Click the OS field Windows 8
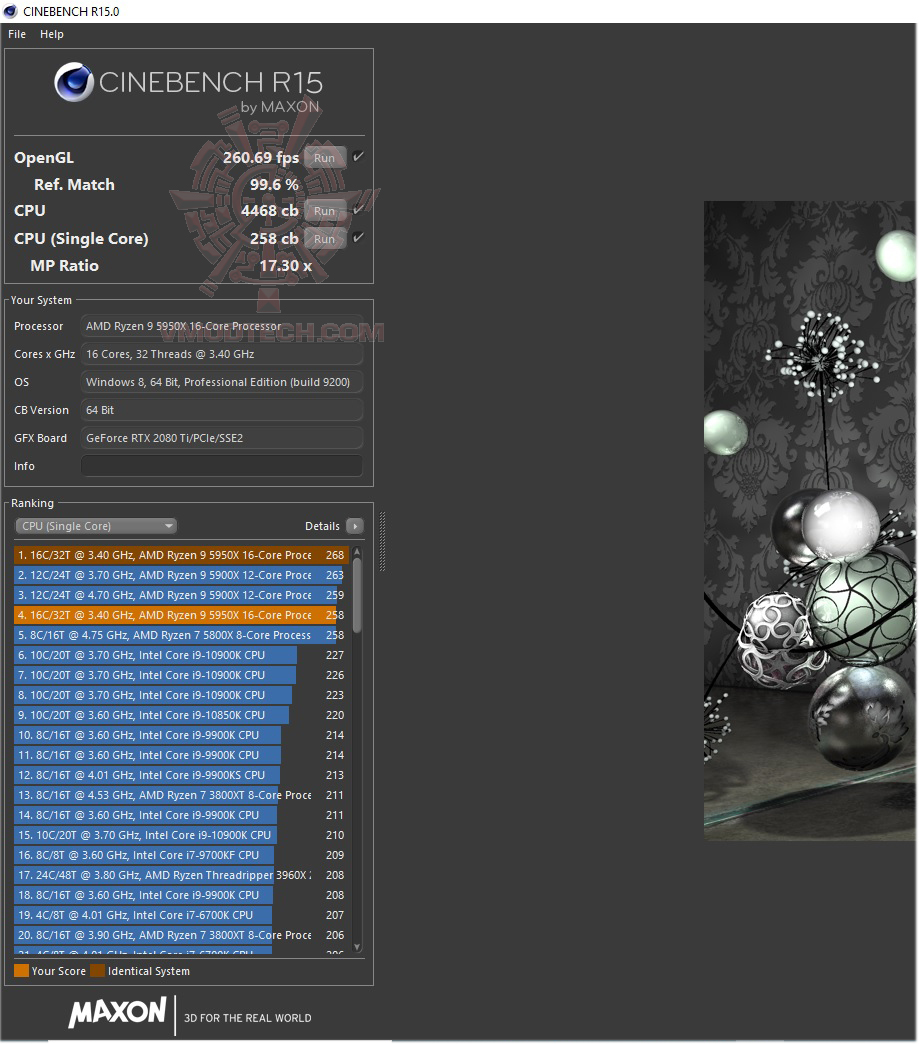Viewport: 919px width, 1044px height. click(222, 382)
